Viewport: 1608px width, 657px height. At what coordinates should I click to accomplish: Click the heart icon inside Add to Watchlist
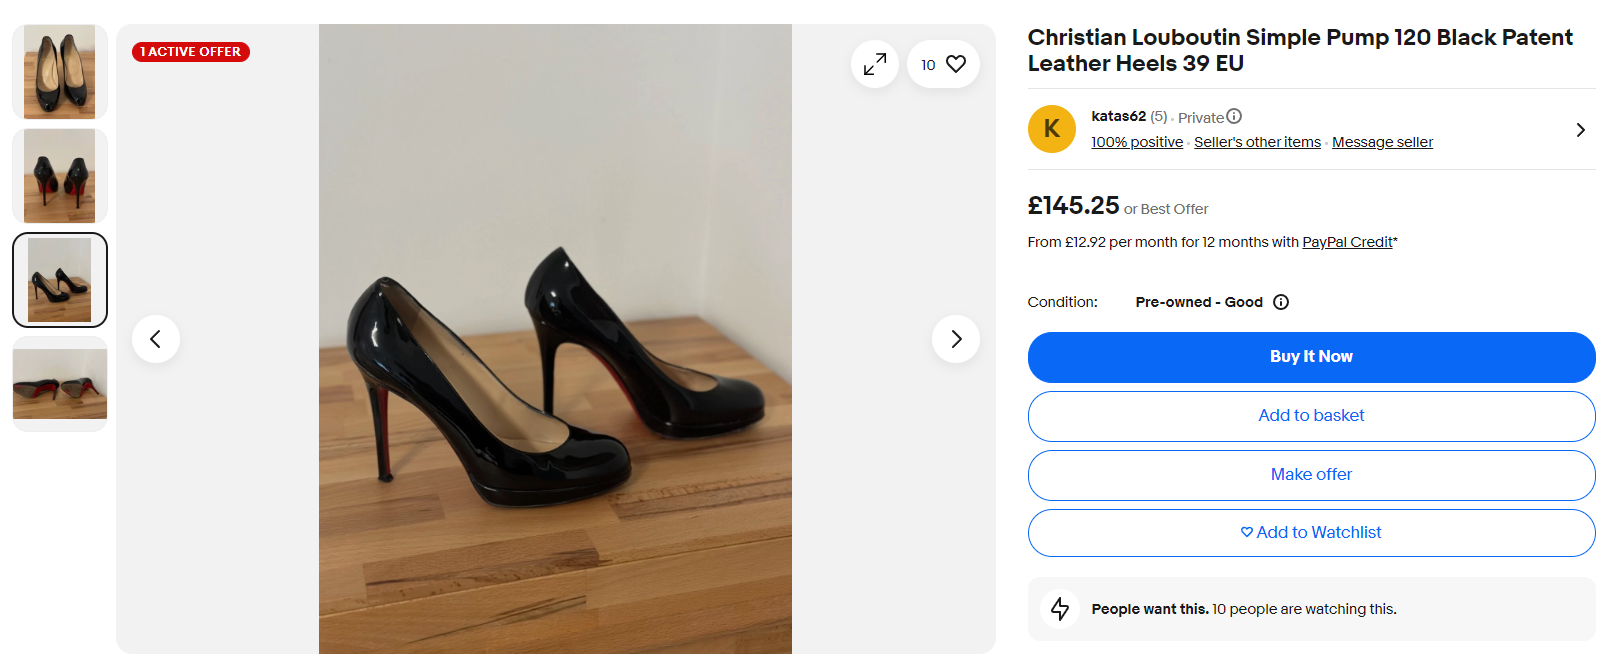pyautogui.click(x=1246, y=532)
